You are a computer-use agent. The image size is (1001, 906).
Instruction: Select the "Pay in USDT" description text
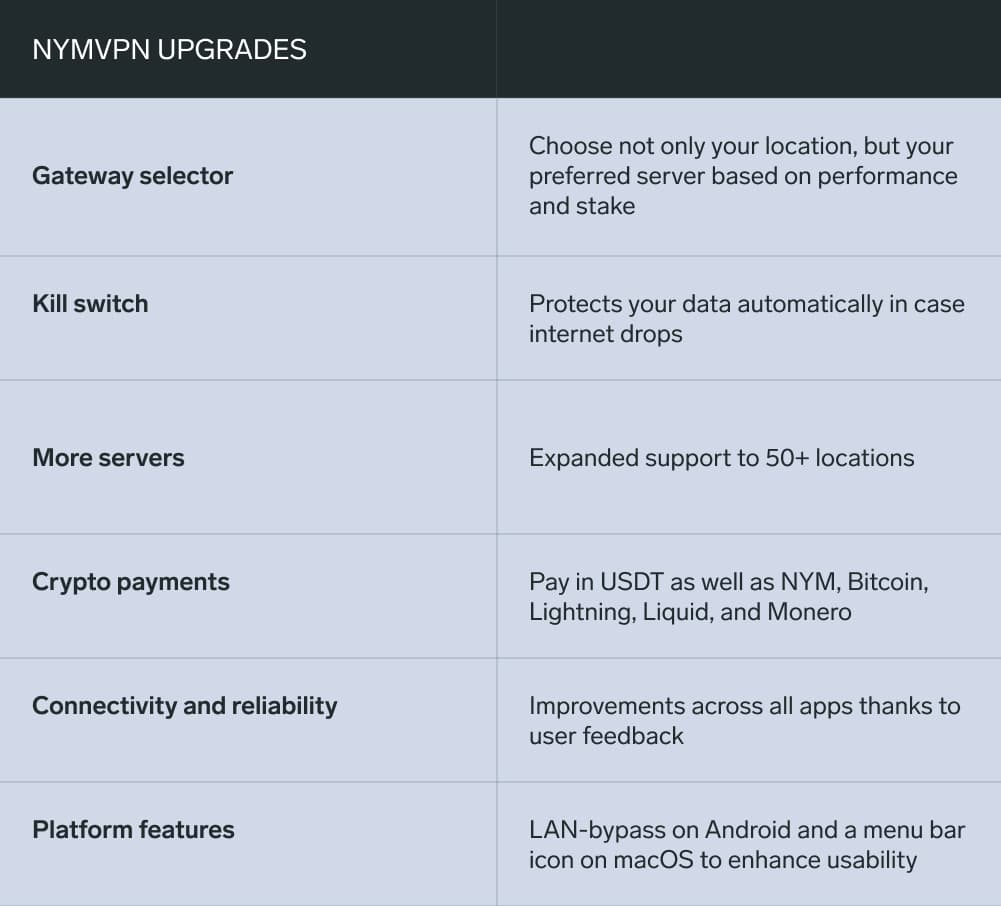point(728,596)
